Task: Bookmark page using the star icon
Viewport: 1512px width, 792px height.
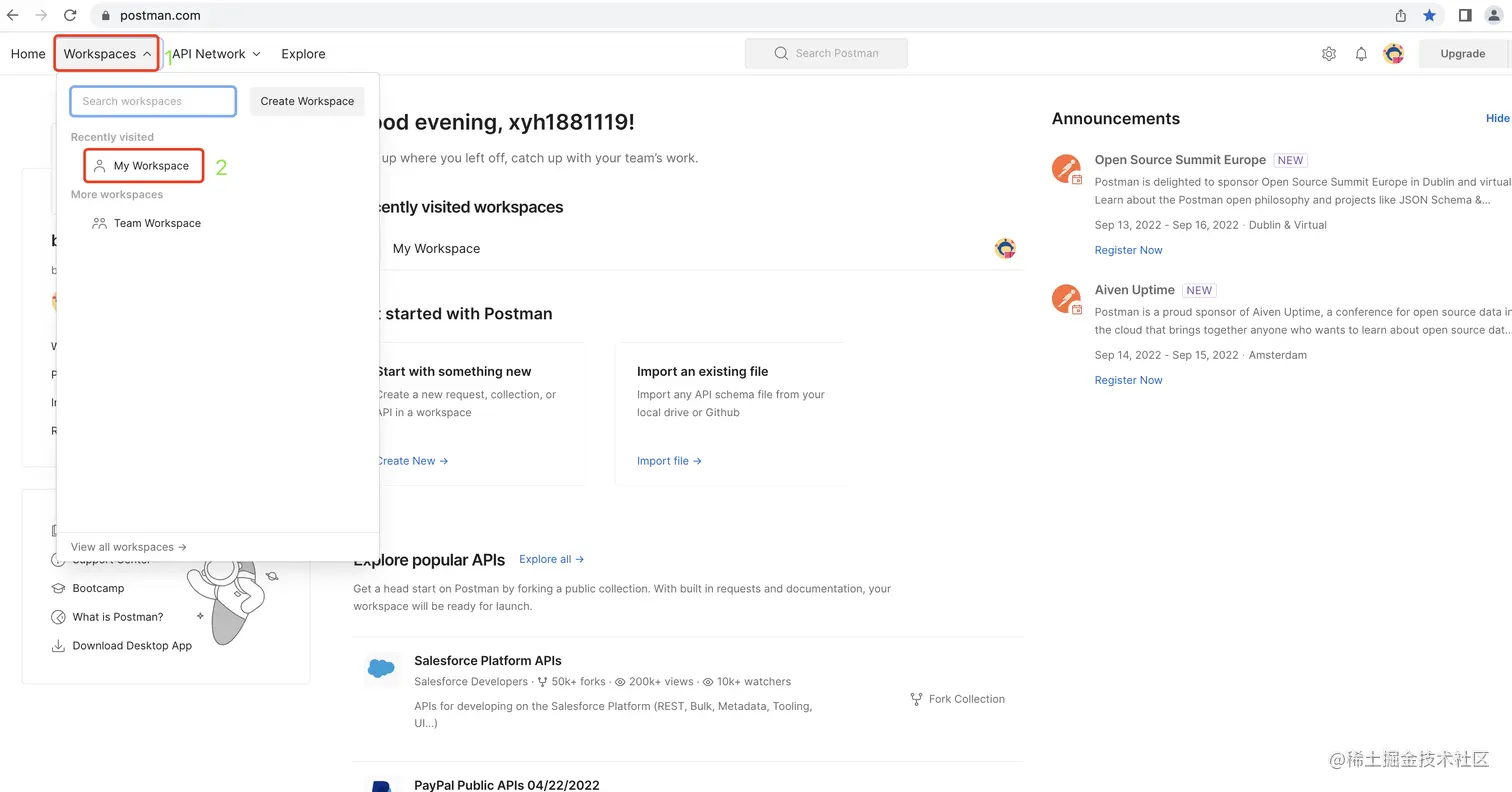Action: click(1430, 15)
